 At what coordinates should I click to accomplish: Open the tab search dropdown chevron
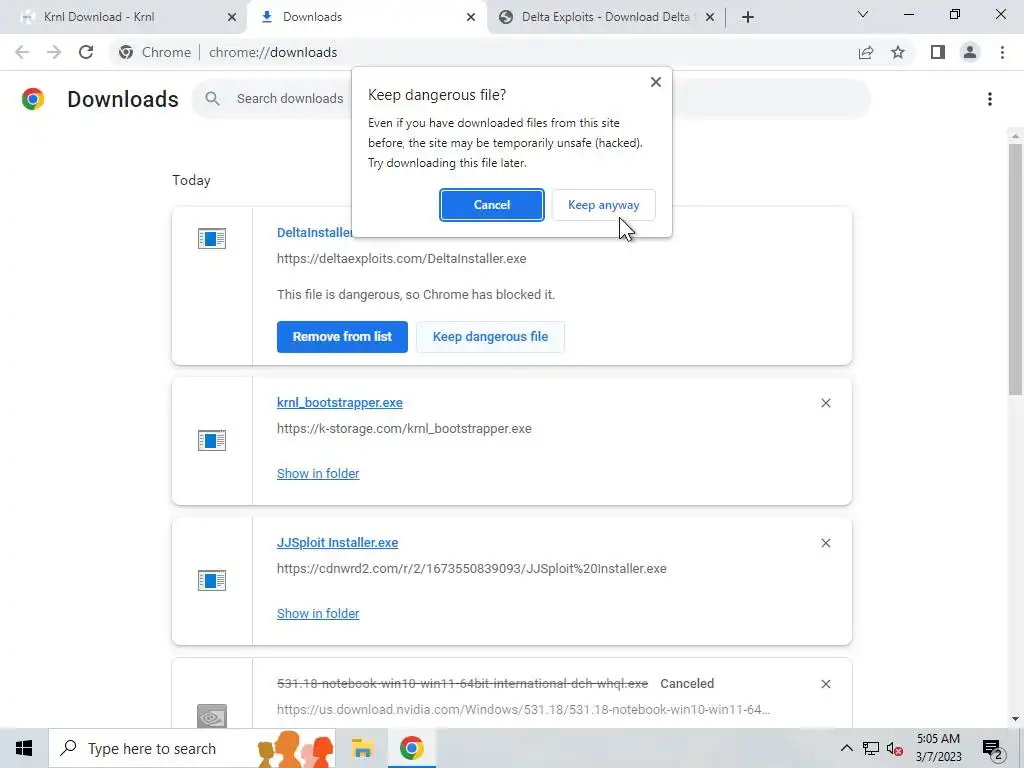coord(863,14)
